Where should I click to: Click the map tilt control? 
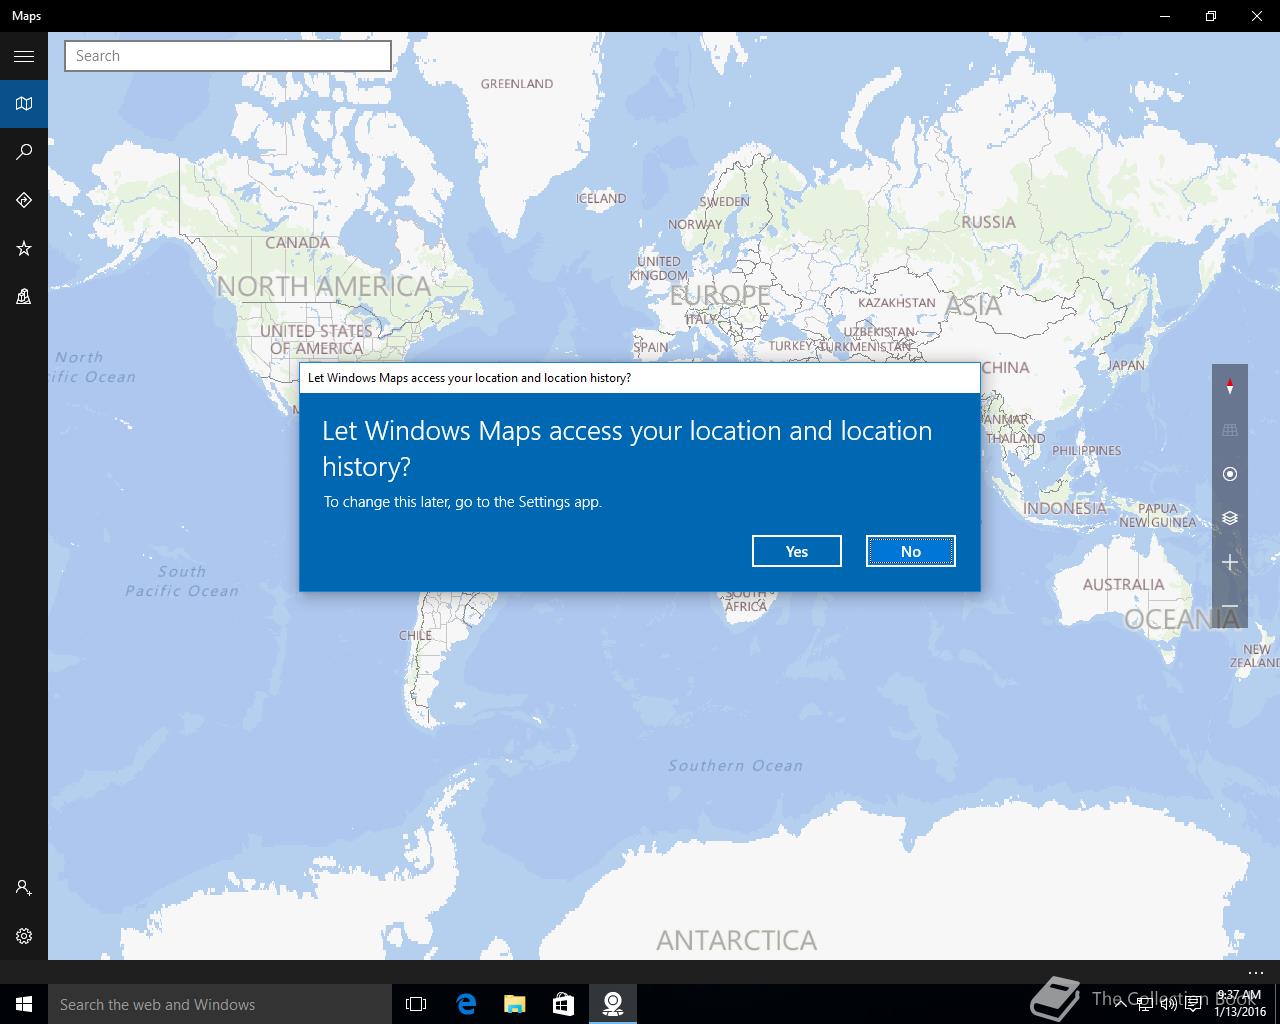[x=1230, y=430]
